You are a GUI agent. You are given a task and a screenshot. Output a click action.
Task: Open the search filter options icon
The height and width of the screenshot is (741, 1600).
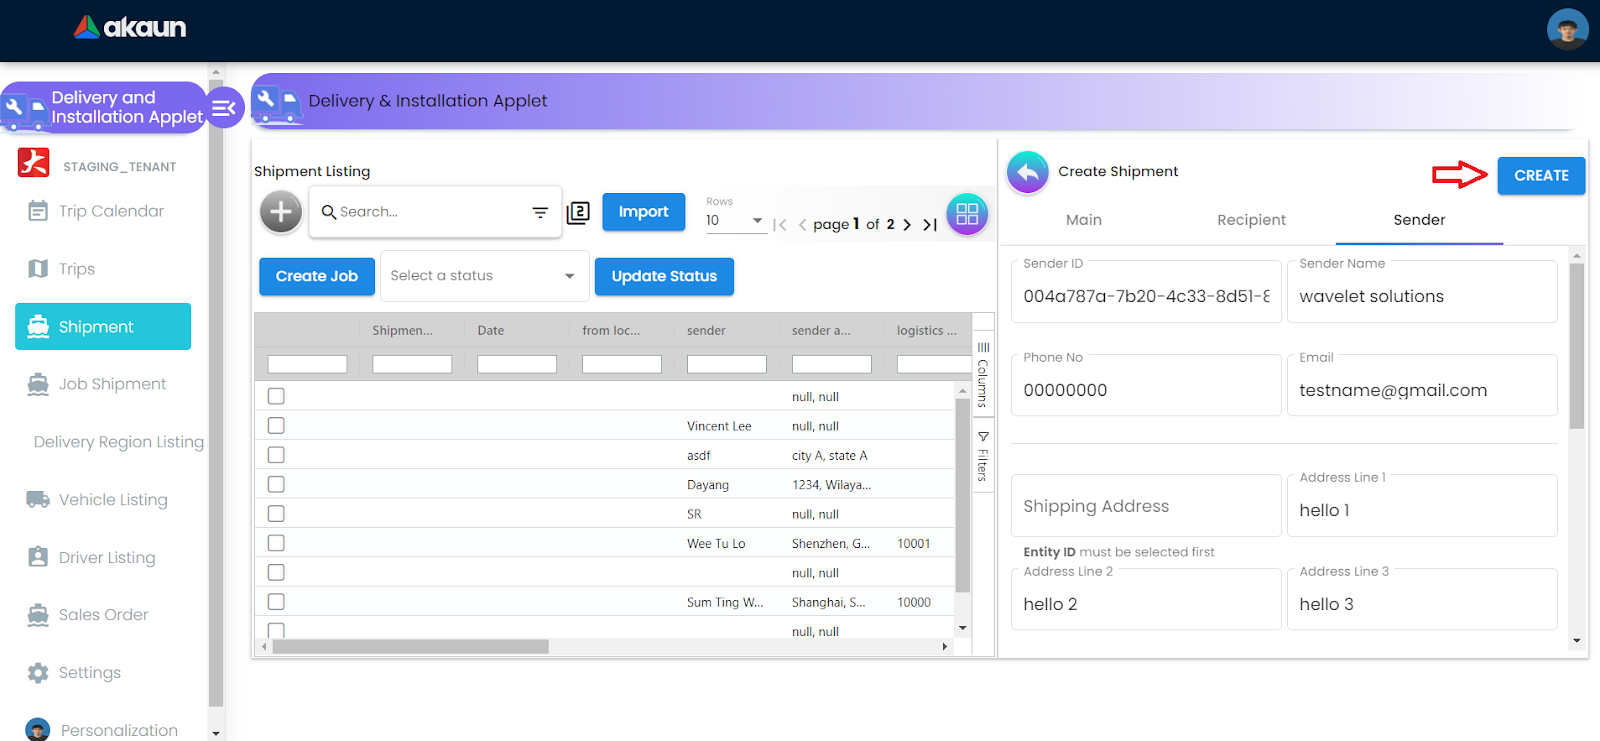click(x=540, y=212)
